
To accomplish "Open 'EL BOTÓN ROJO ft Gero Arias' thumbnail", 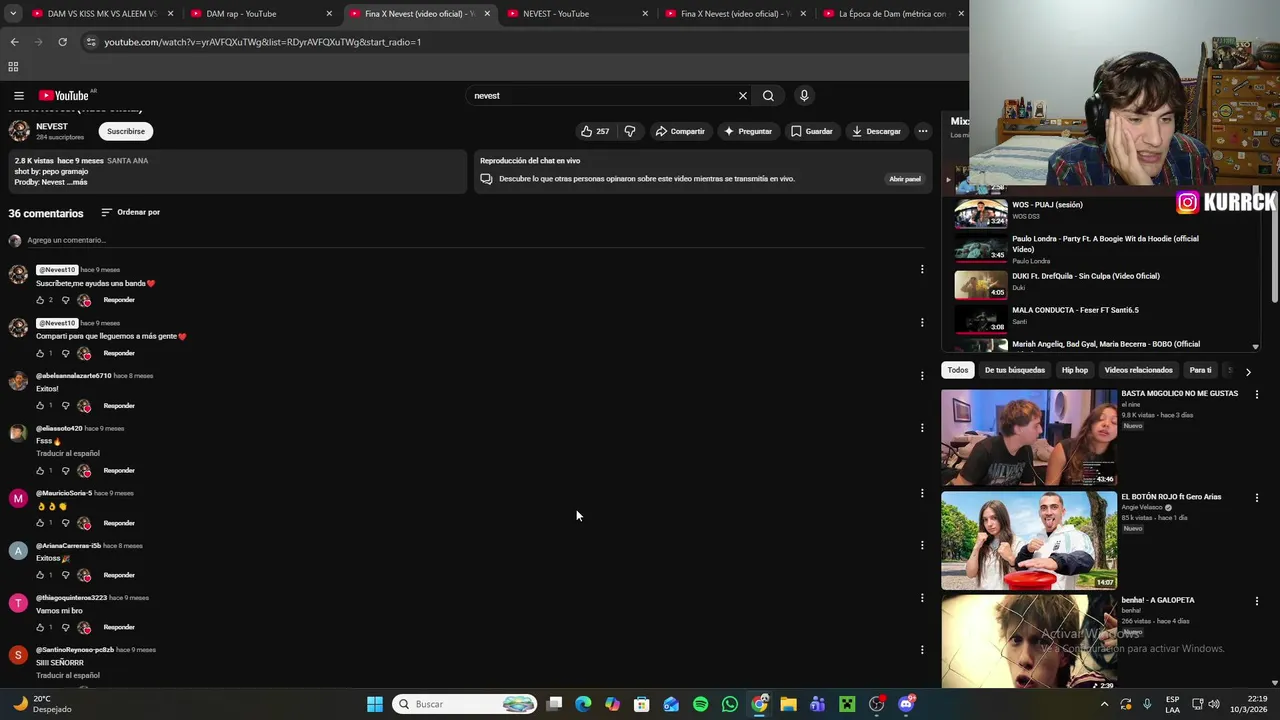I will (x=1029, y=540).
